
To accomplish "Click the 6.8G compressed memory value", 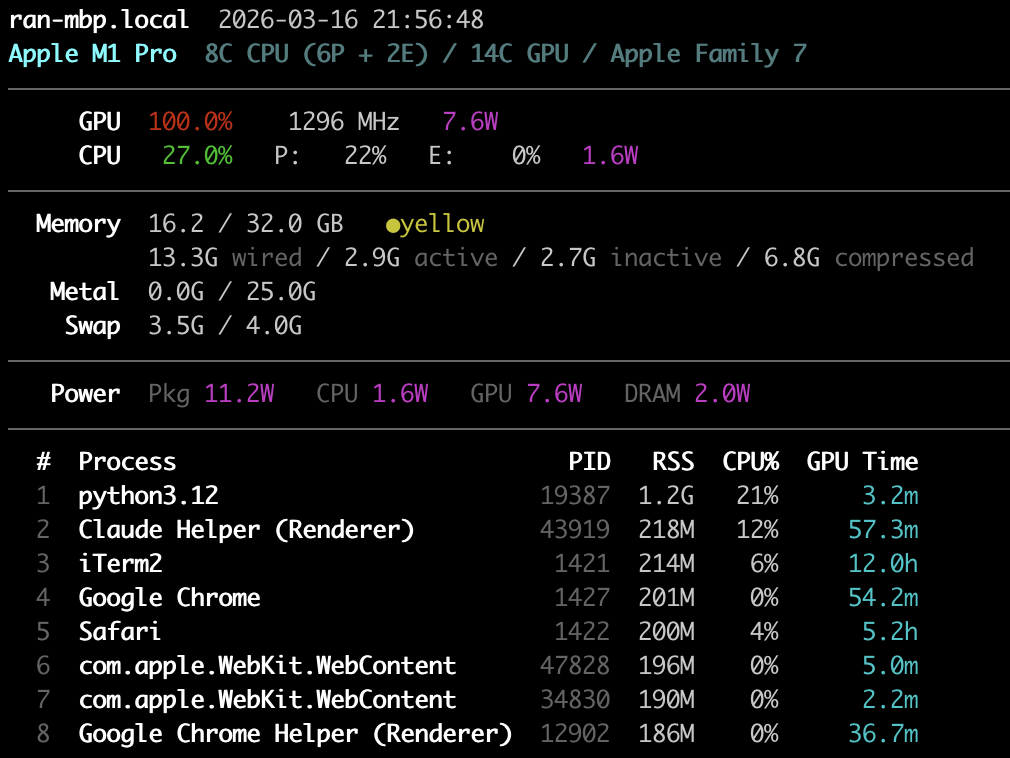I will tap(792, 258).
